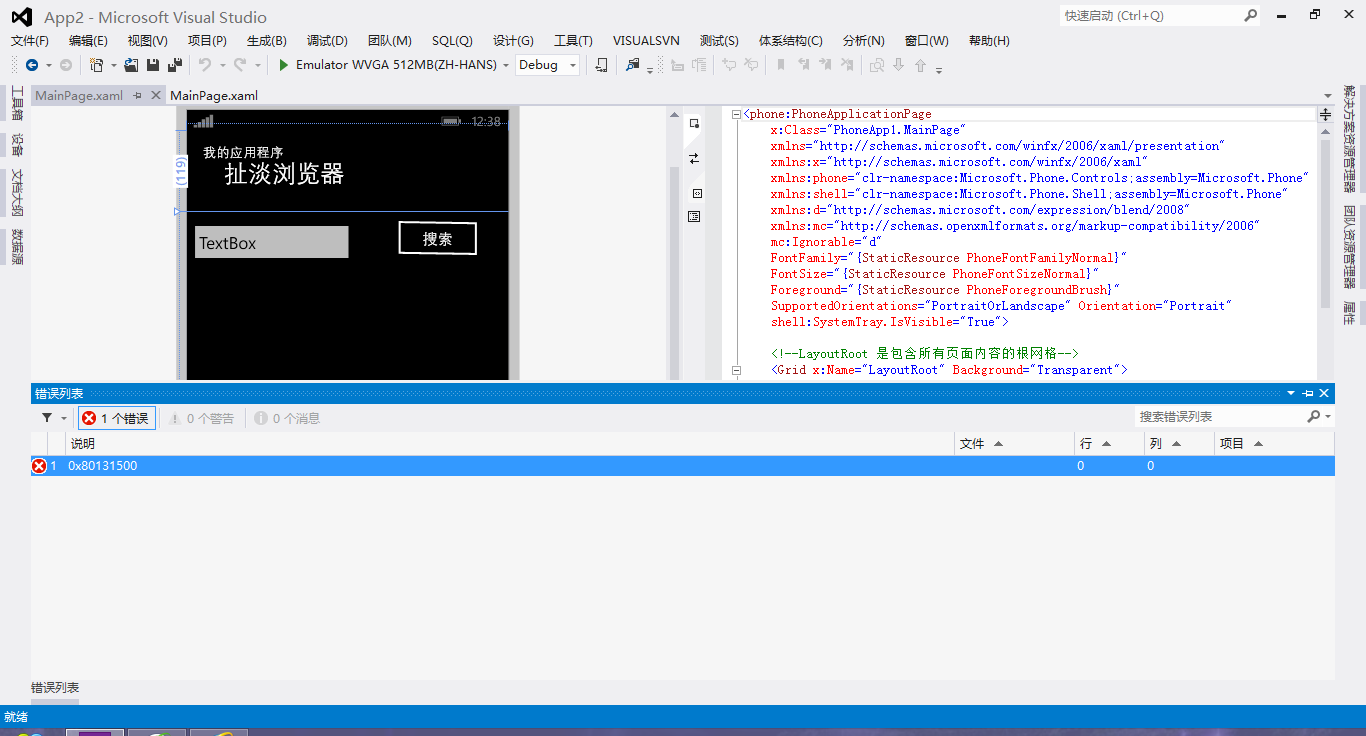
Task: Click the 搜索错误列表 search field
Action: 1220,416
